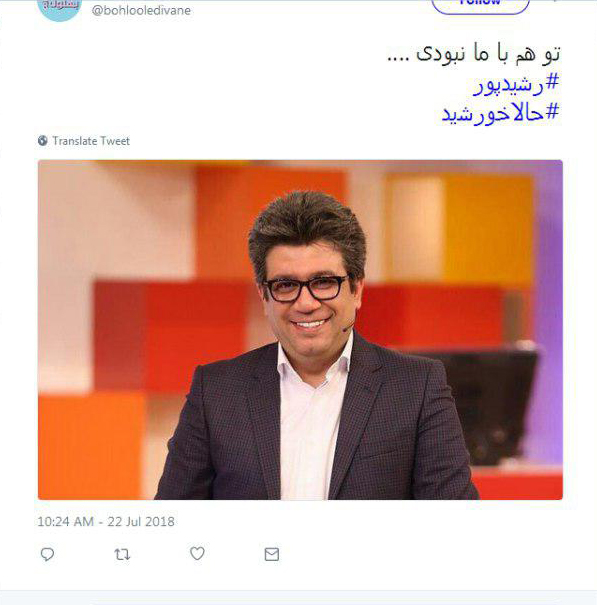Click the orange block in the photo background
The width and height of the screenshot is (597, 605).
click(x=92, y=444)
